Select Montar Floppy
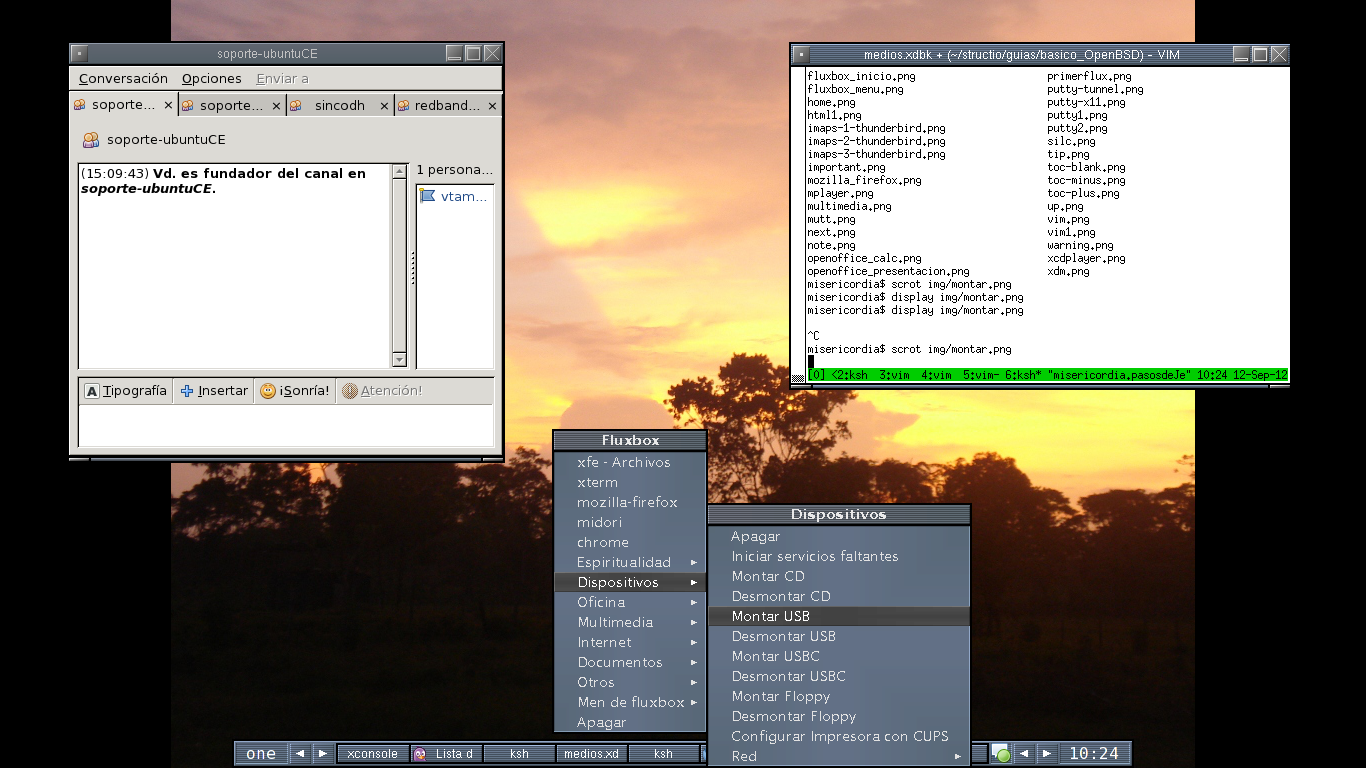The image size is (1366, 768). (839, 696)
